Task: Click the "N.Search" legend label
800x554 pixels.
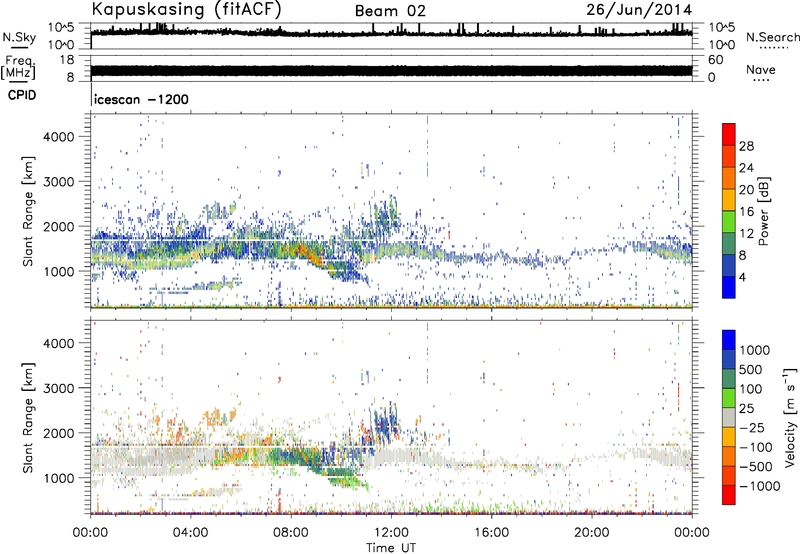Action: point(773,37)
